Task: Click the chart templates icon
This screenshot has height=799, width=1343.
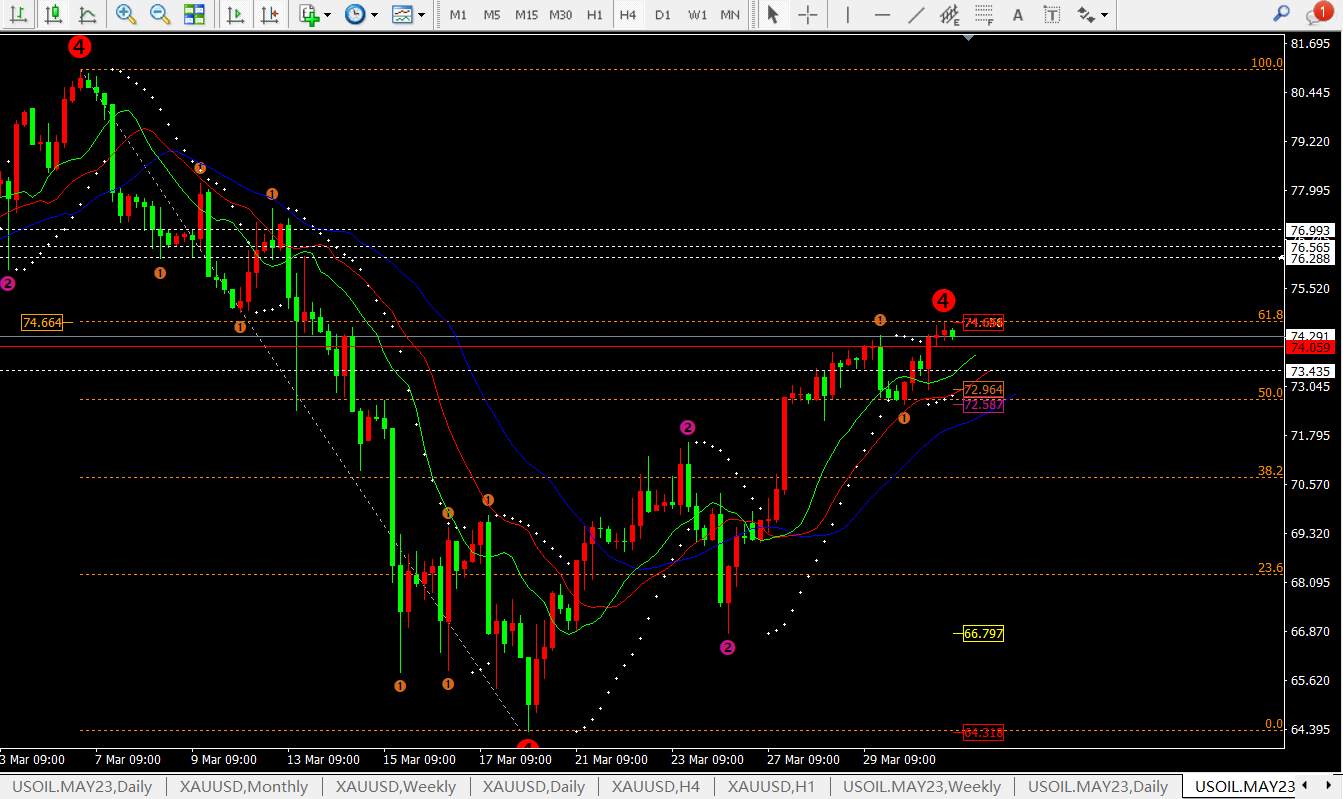Action: pyautogui.click(x=402, y=15)
